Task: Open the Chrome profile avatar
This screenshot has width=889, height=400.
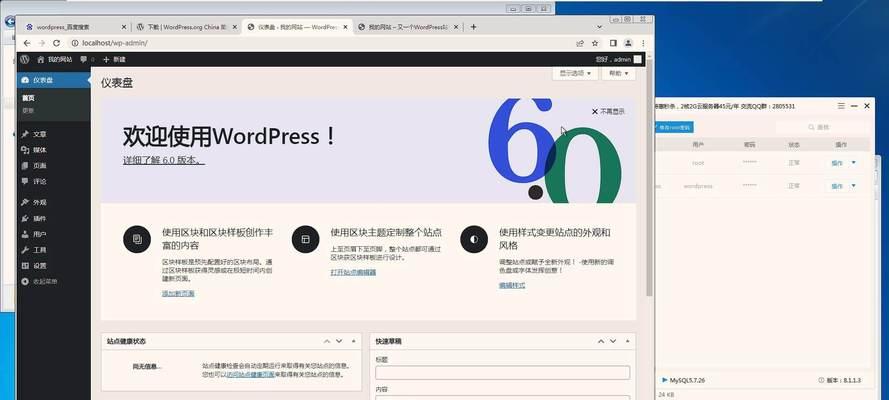Action: pos(628,43)
